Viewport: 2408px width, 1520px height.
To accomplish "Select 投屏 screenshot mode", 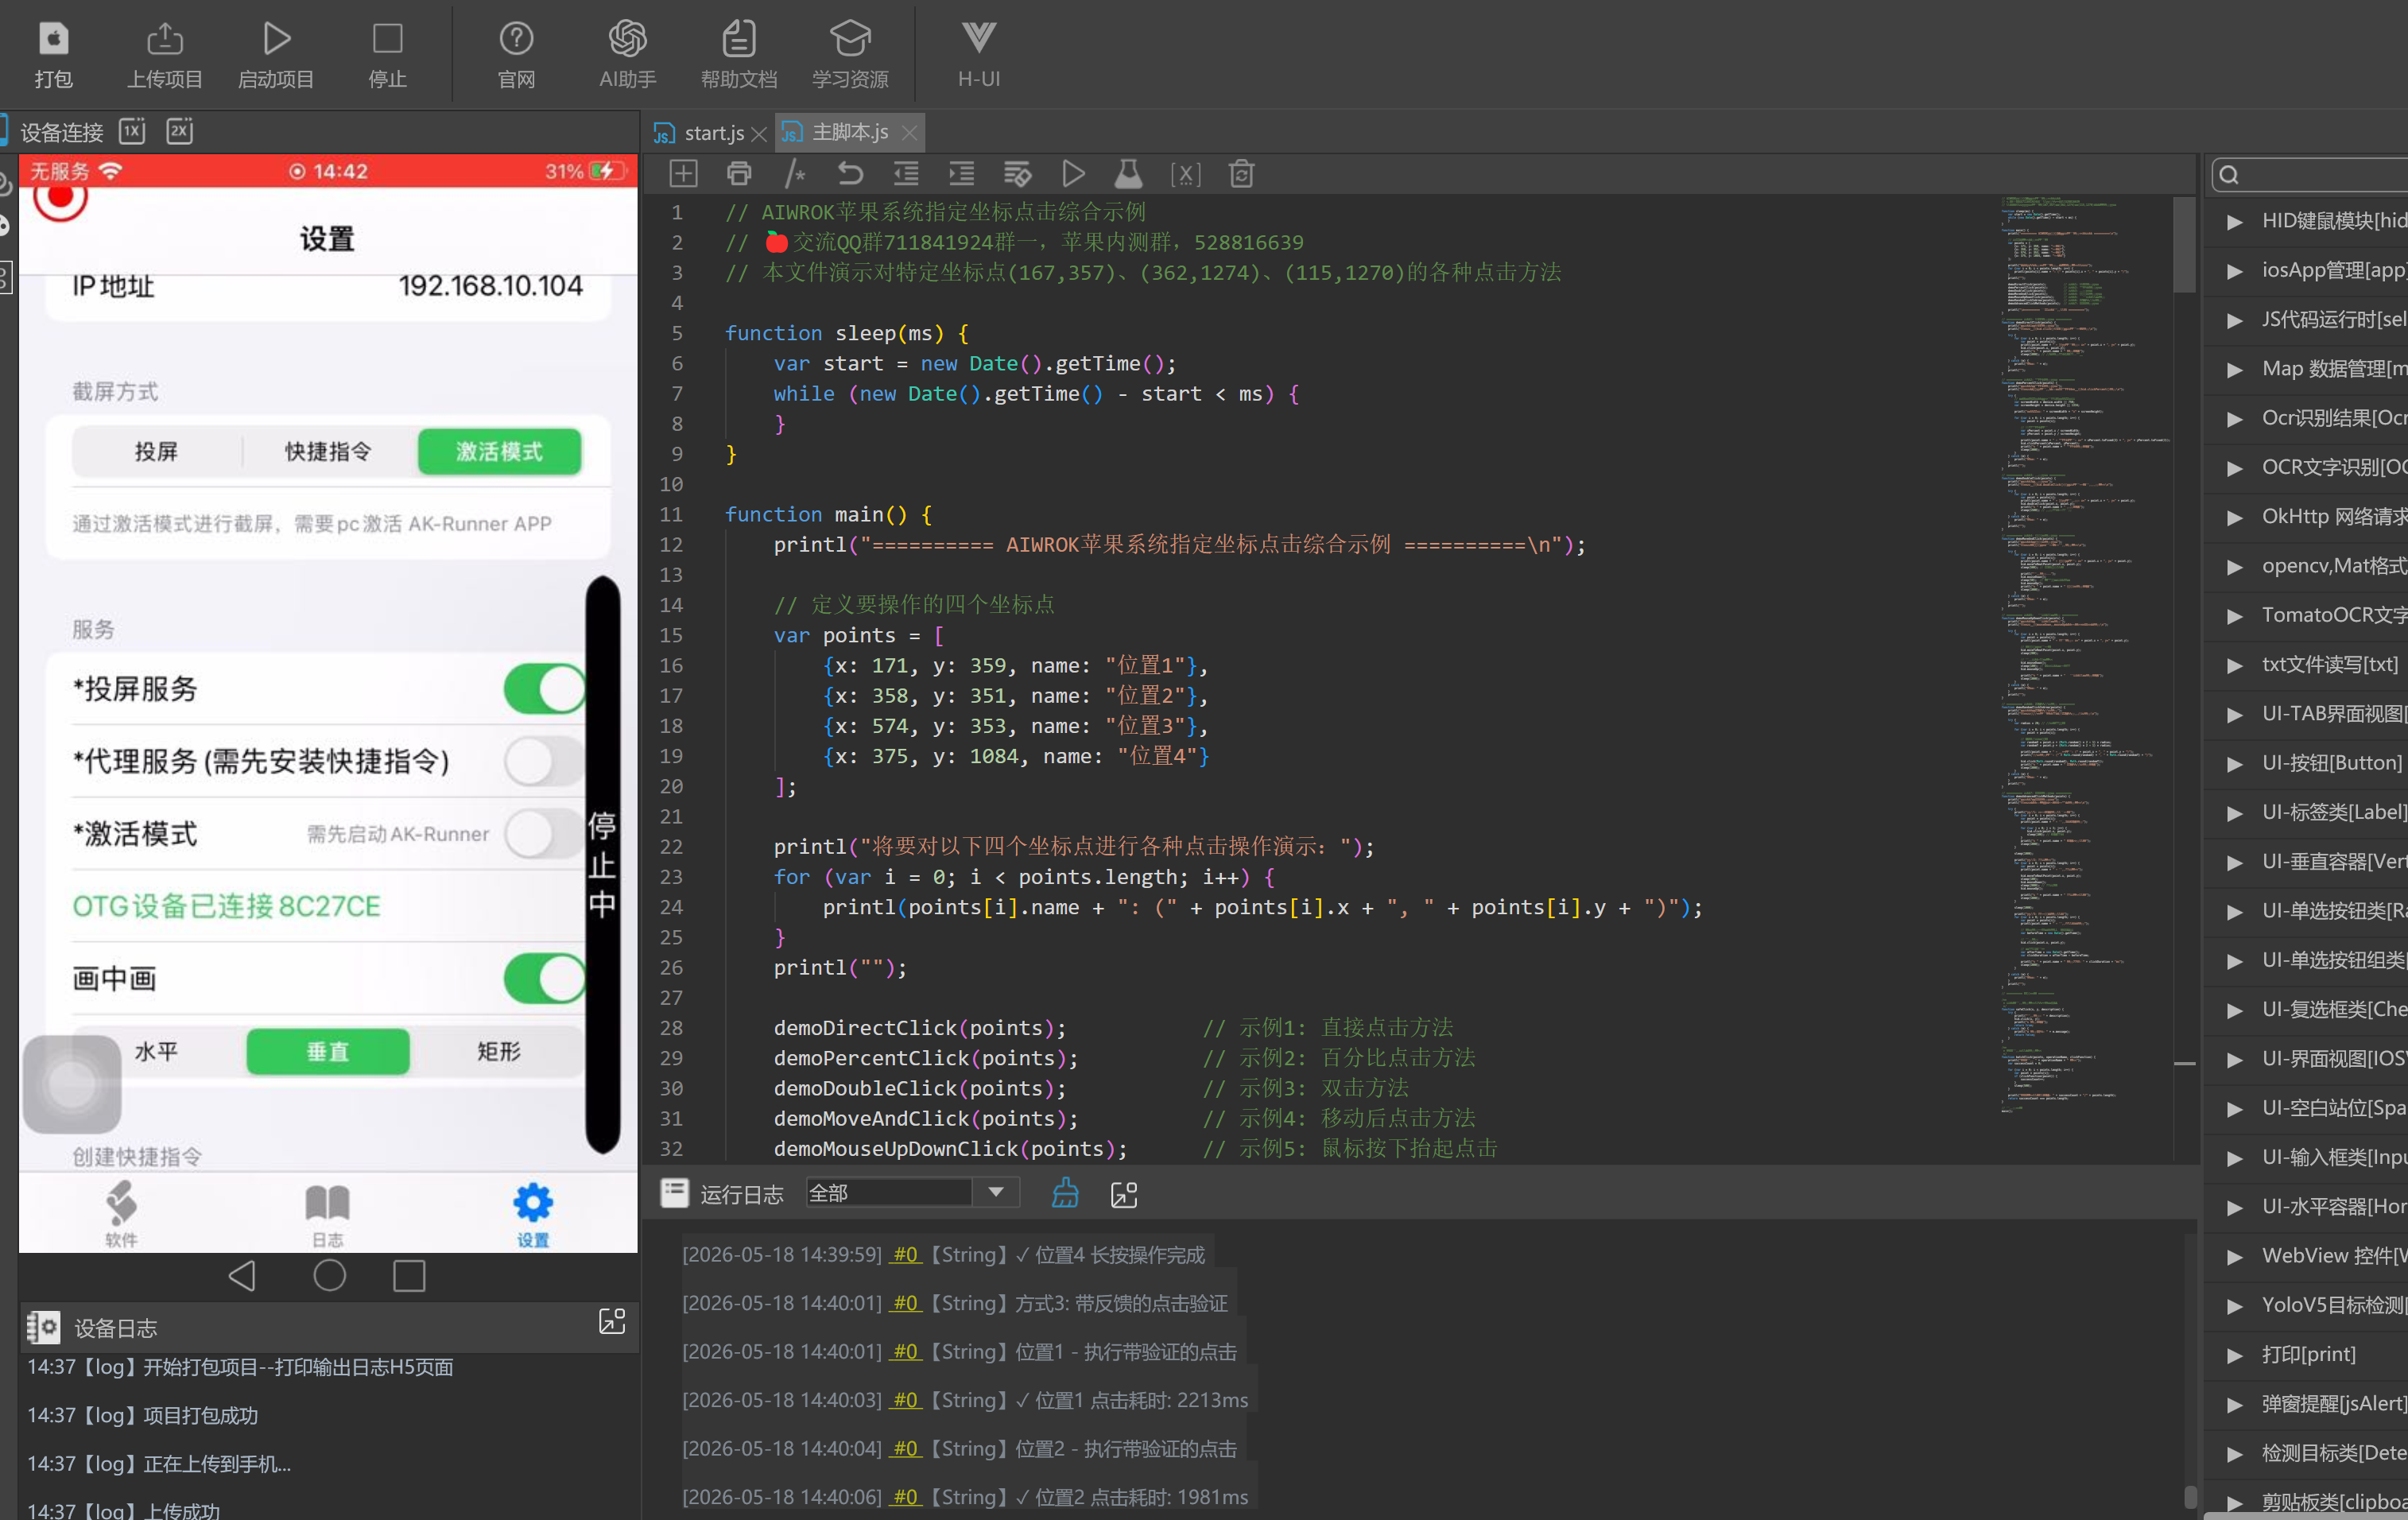I will point(156,451).
